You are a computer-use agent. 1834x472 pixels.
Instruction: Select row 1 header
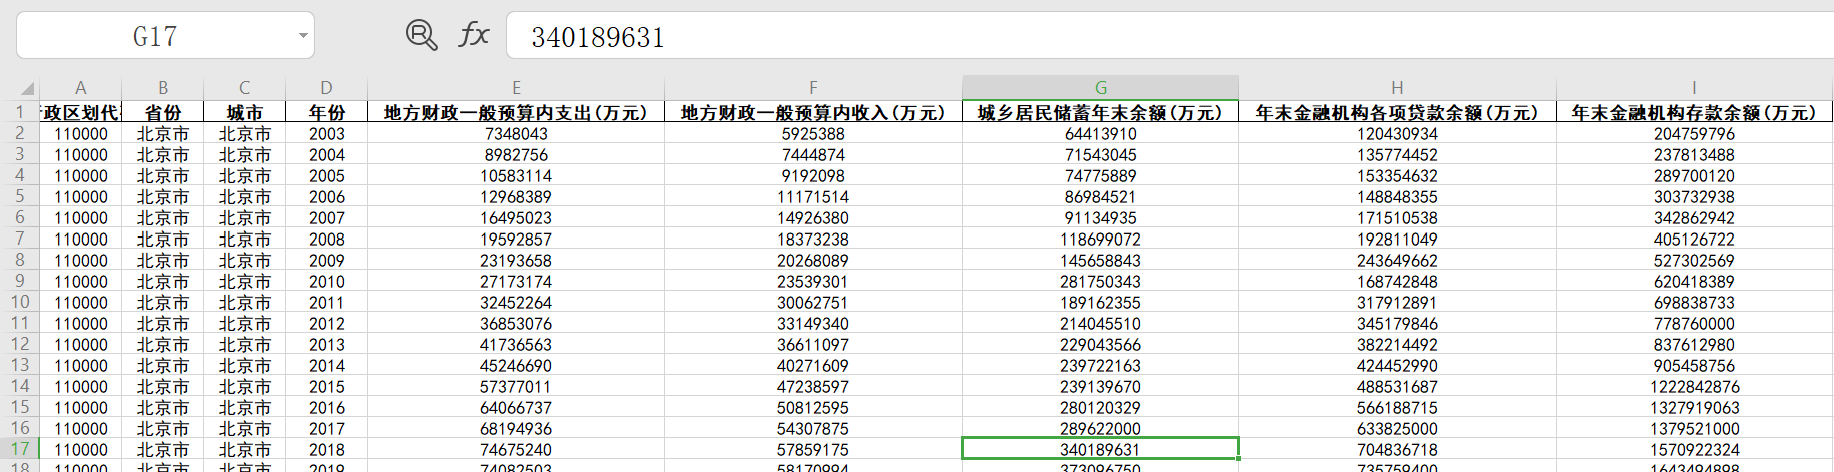click(20, 112)
